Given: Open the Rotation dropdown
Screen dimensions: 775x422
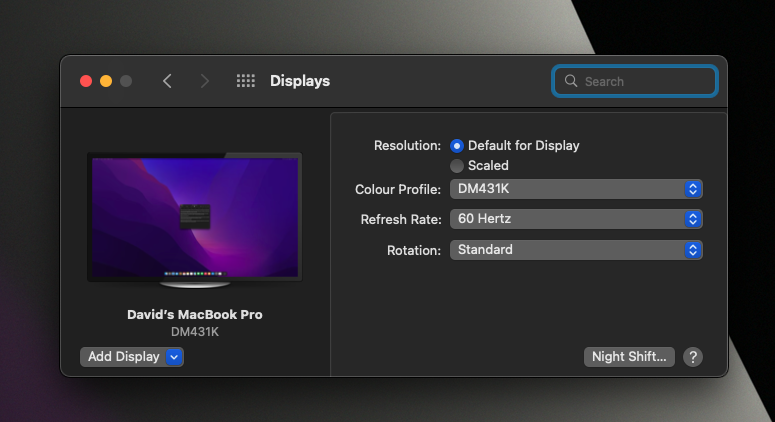Looking at the screenshot, I should pyautogui.click(x=576, y=250).
